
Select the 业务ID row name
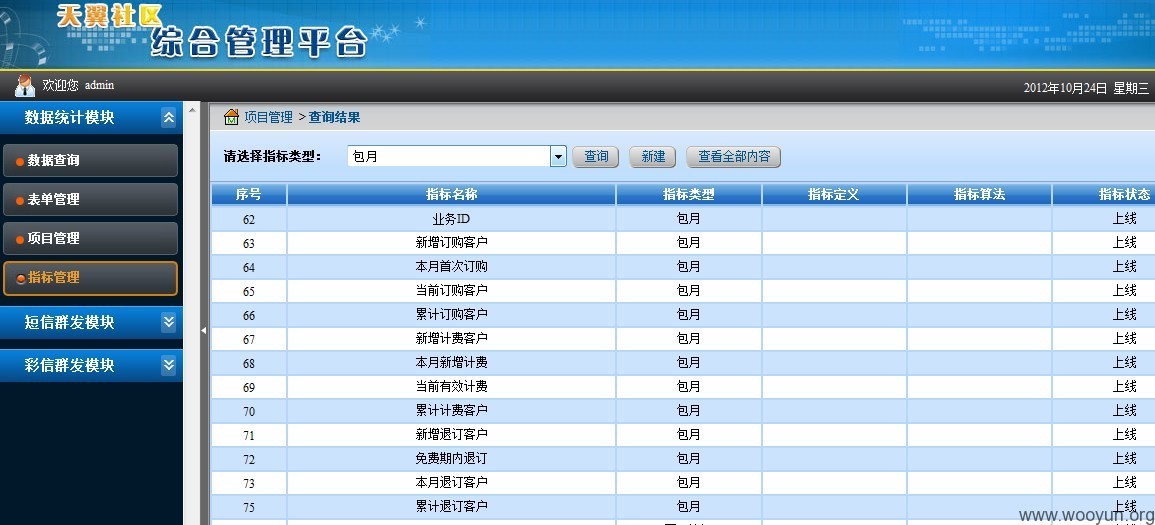click(x=452, y=219)
